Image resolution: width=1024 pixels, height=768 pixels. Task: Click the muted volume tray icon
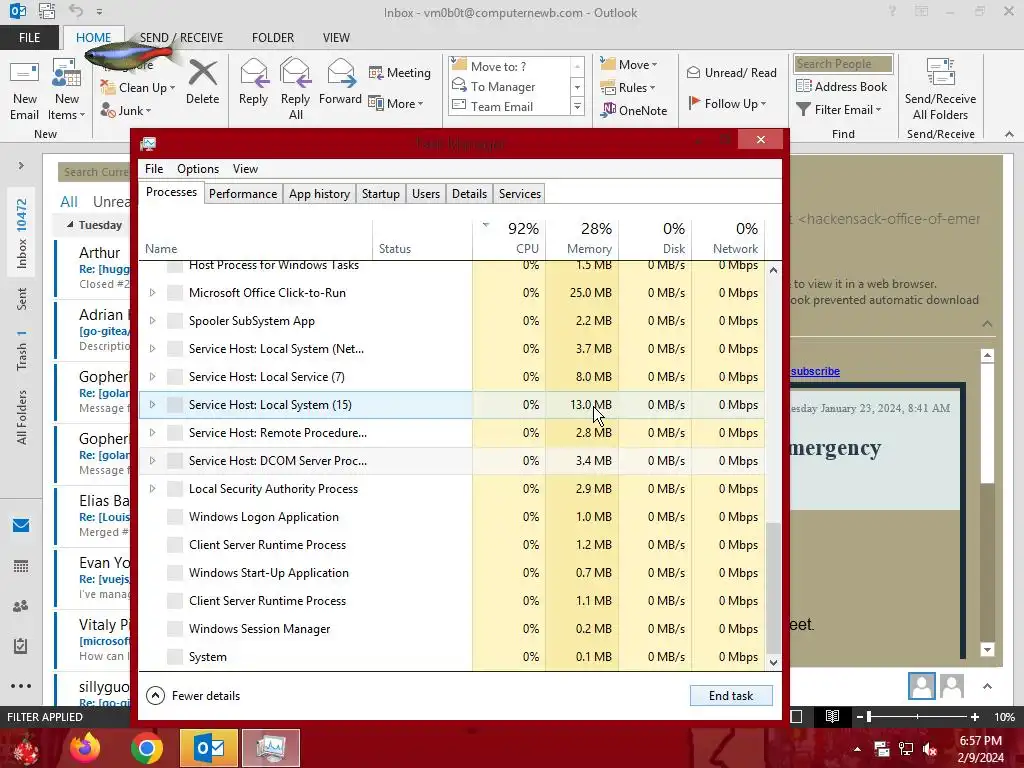tap(930, 750)
